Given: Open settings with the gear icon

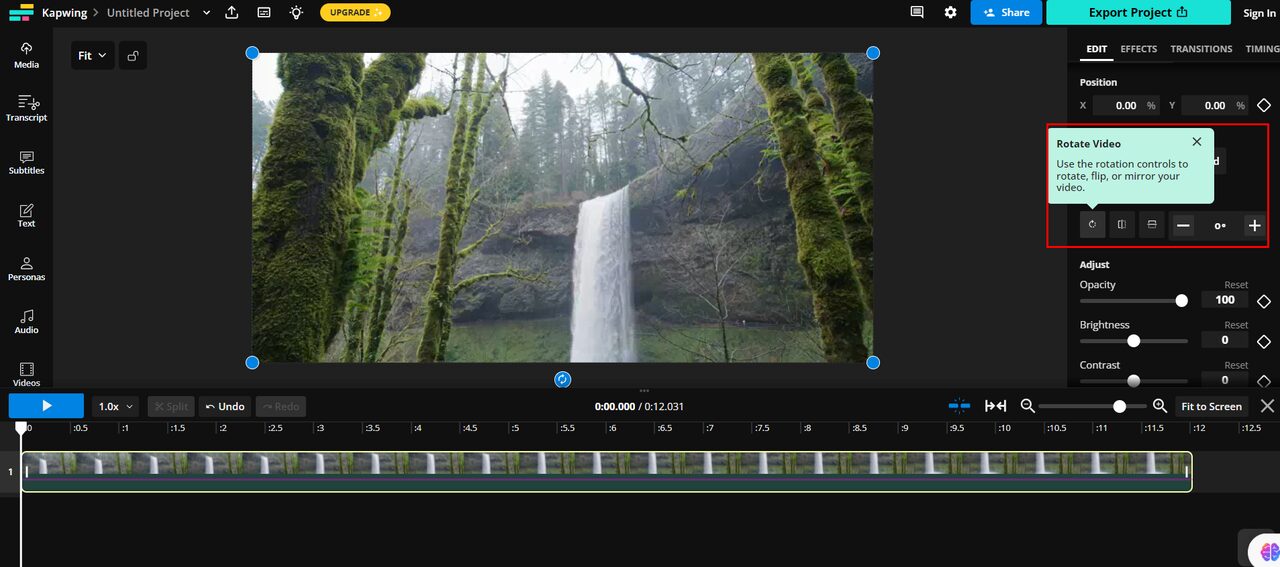Looking at the screenshot, I should click(x=950, y=13).
